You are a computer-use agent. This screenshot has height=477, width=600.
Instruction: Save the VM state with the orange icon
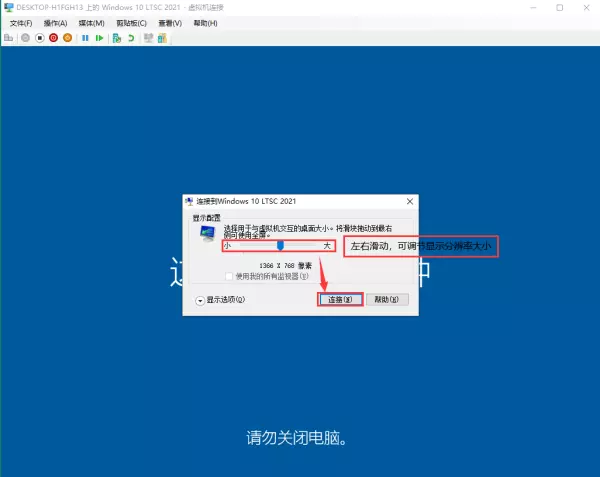tap(67, 38)
